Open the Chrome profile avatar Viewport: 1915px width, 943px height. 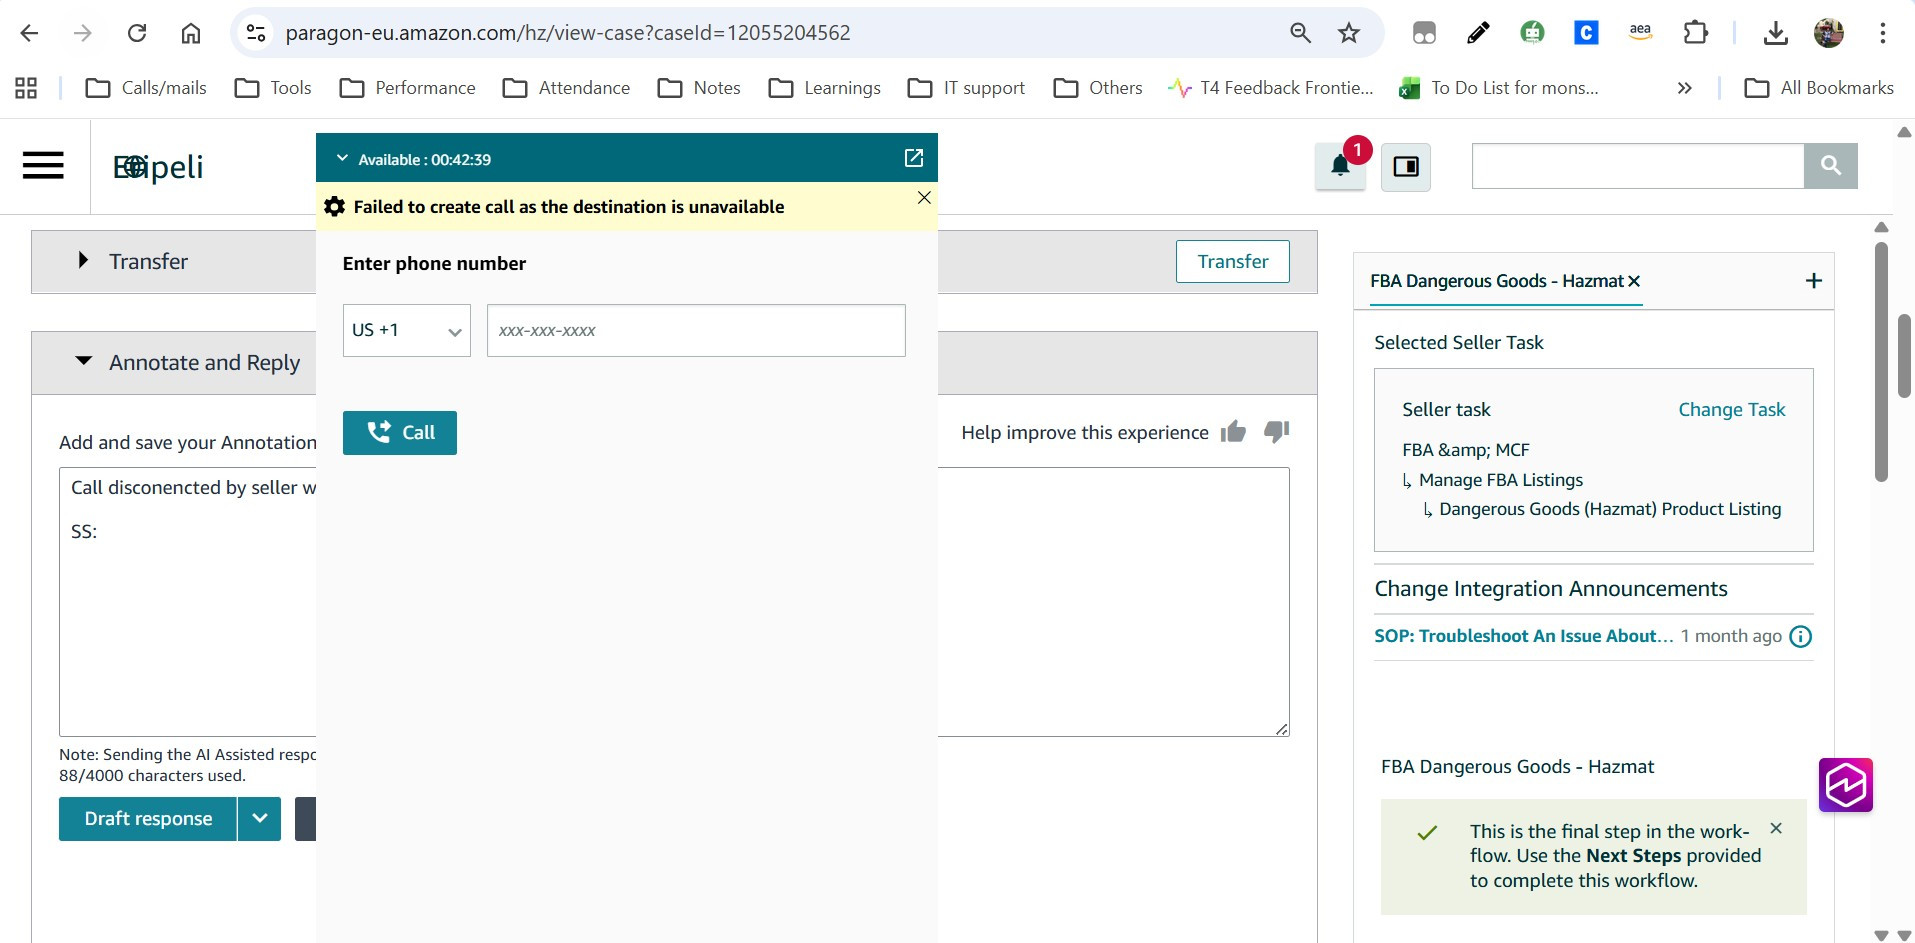click(1829, 33)
